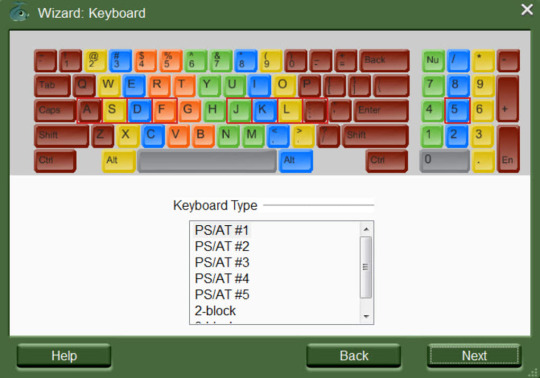Click the numpad 9 key
Screen dimensions: 540x378
(x=483, y=85)
